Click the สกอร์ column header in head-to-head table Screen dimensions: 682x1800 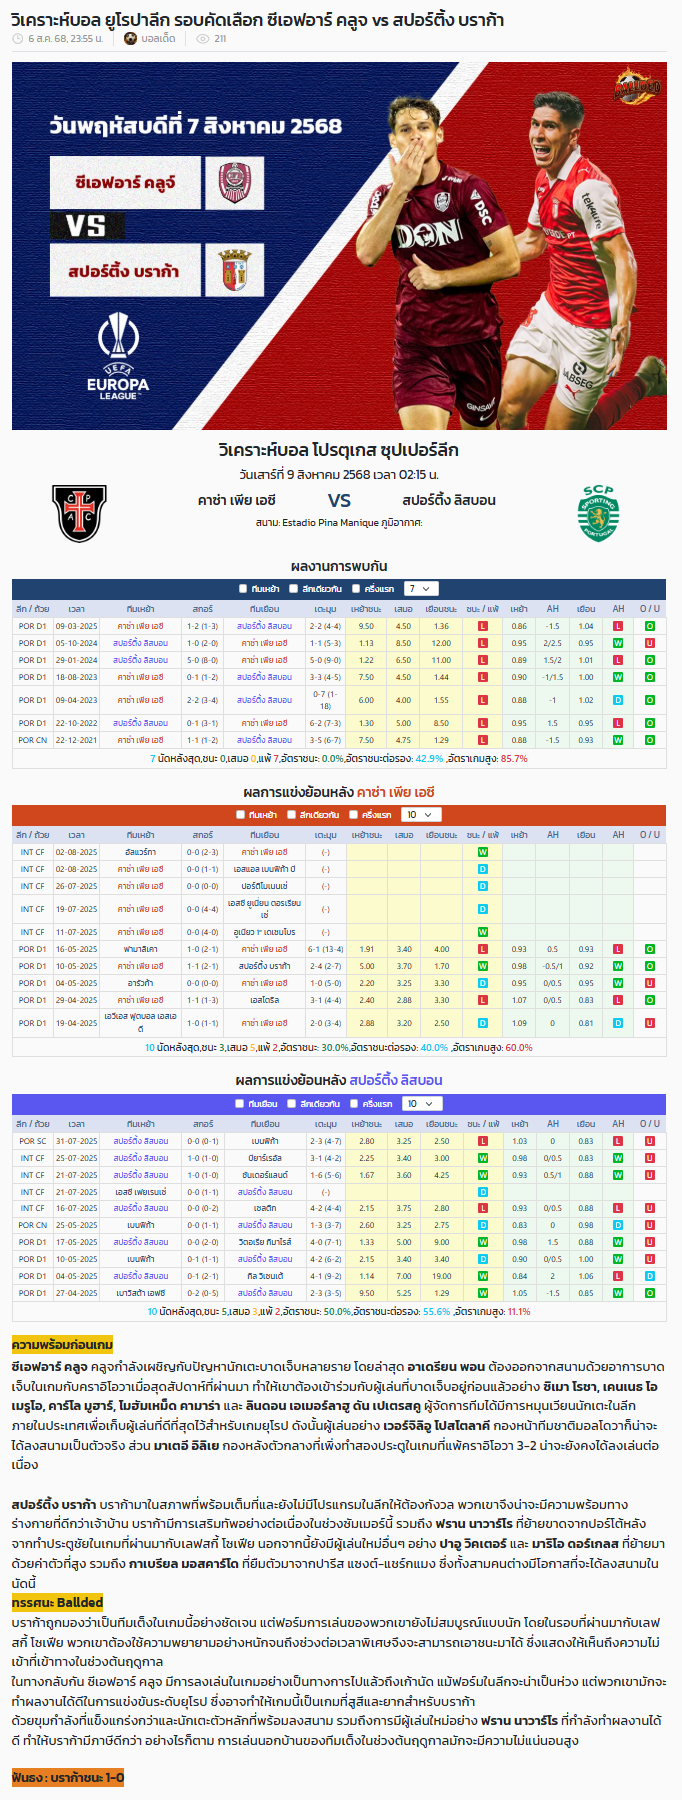click(203, 609)
